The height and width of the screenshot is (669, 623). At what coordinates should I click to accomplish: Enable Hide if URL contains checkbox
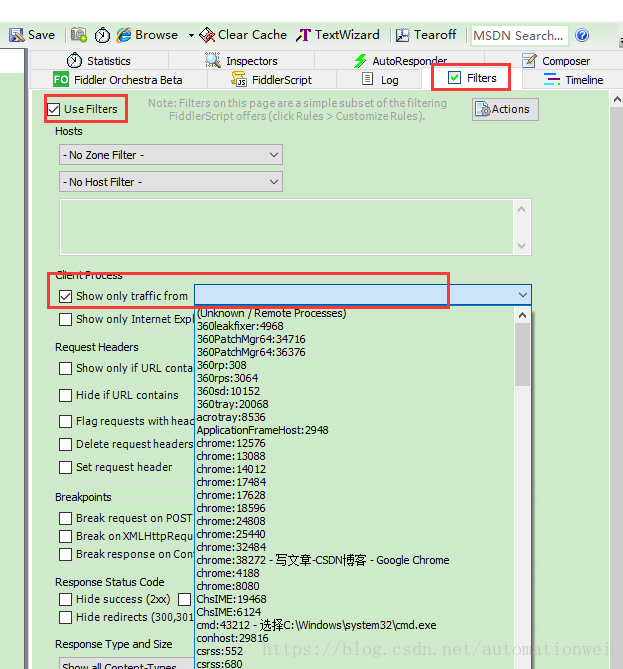click(x=65, y=395)
